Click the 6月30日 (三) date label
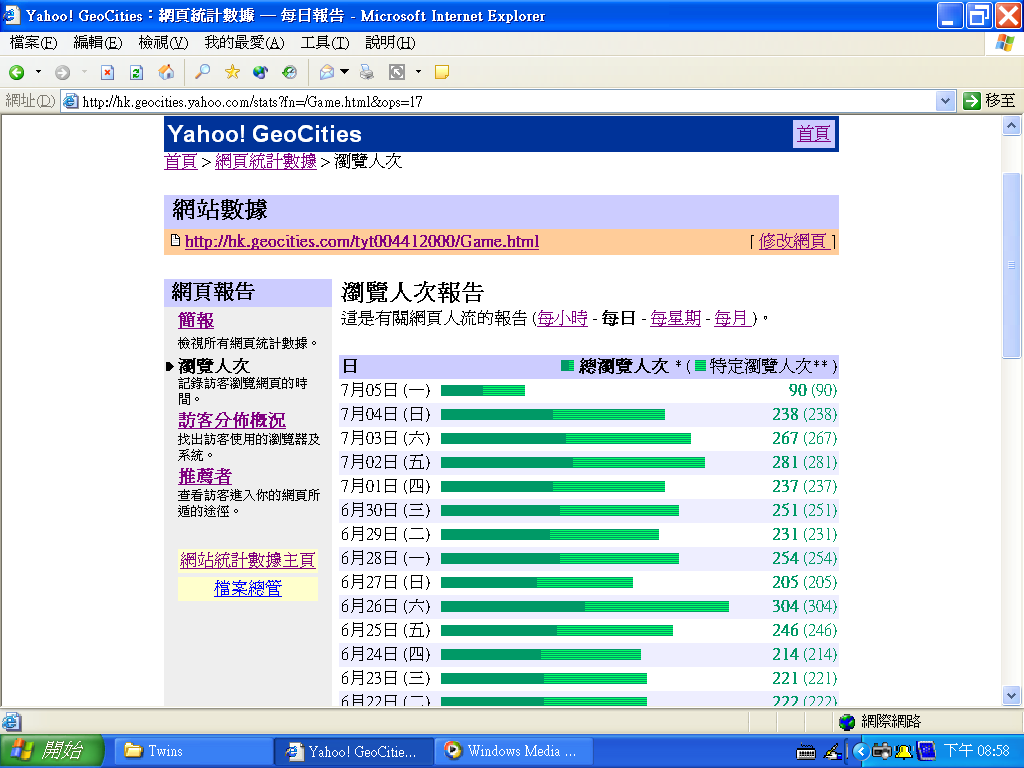The height and width of the screenshot is (768, 1024). [x=385, y=511]
